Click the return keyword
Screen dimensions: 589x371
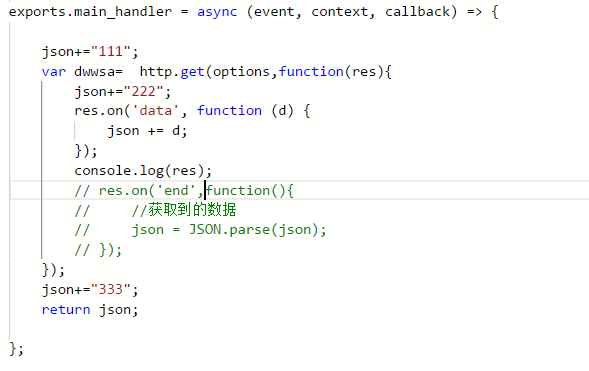[x=66, y=310]
